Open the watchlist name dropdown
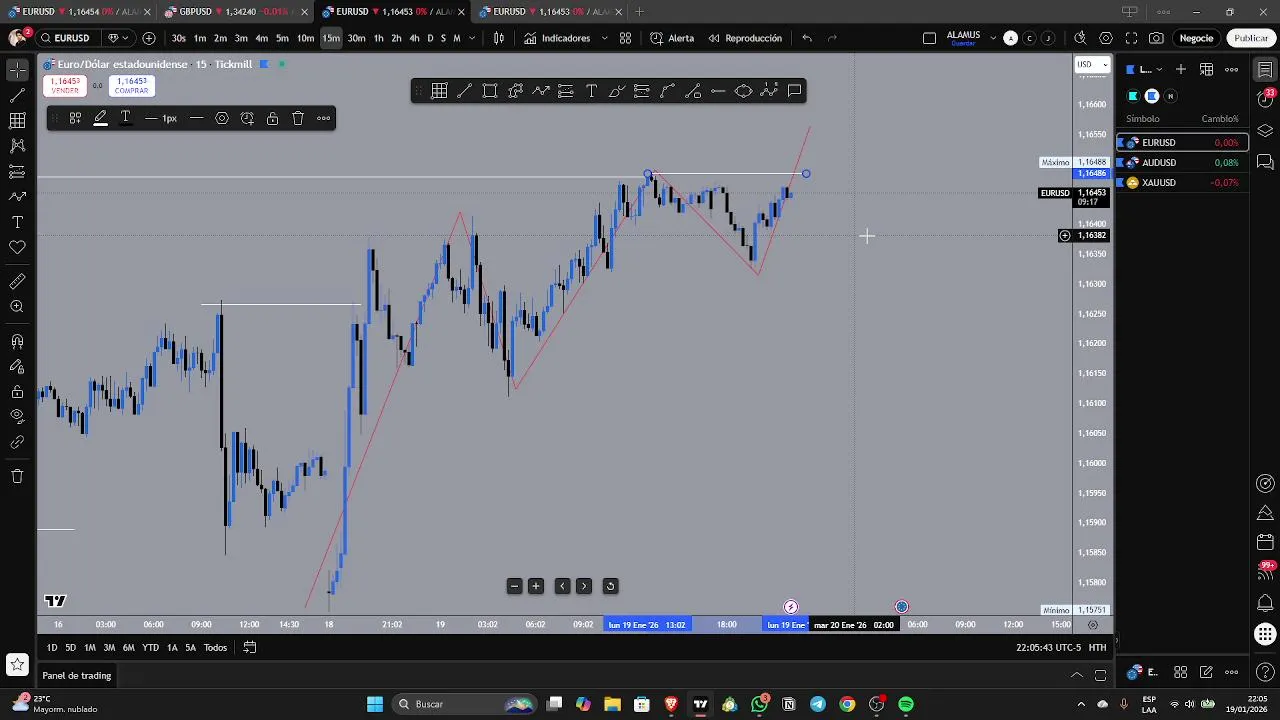The height and width of the screenshot is (720, 1280). pyautogui.click(x=1147, y=69)
